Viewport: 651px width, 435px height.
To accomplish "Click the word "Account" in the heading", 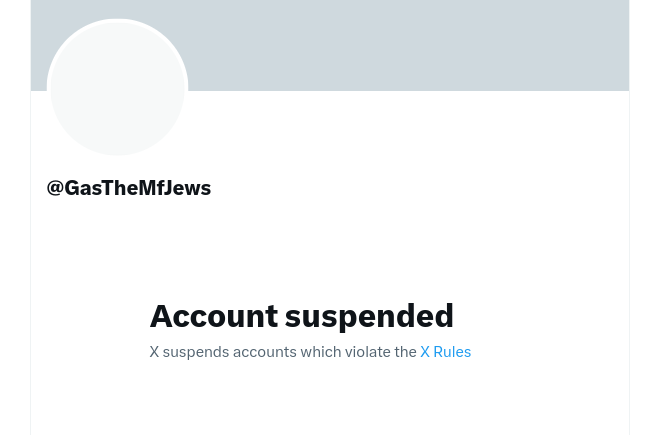I will tap(214, 316).
